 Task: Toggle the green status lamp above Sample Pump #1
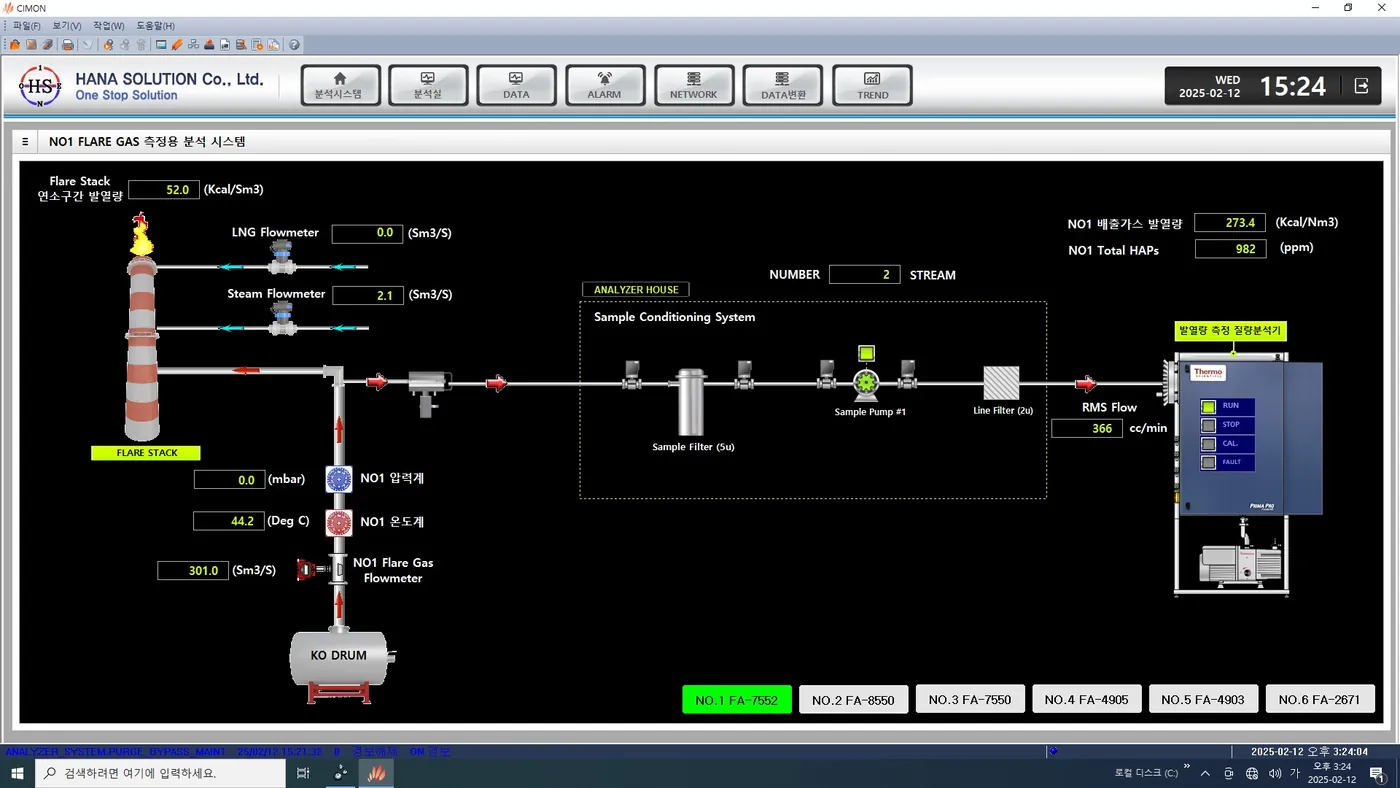(x=866, y=352)
